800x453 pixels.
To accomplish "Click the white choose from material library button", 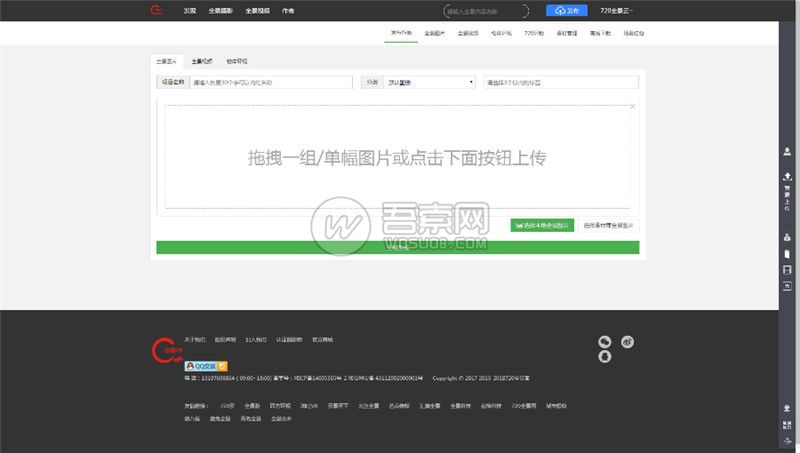I will (608, 225).
